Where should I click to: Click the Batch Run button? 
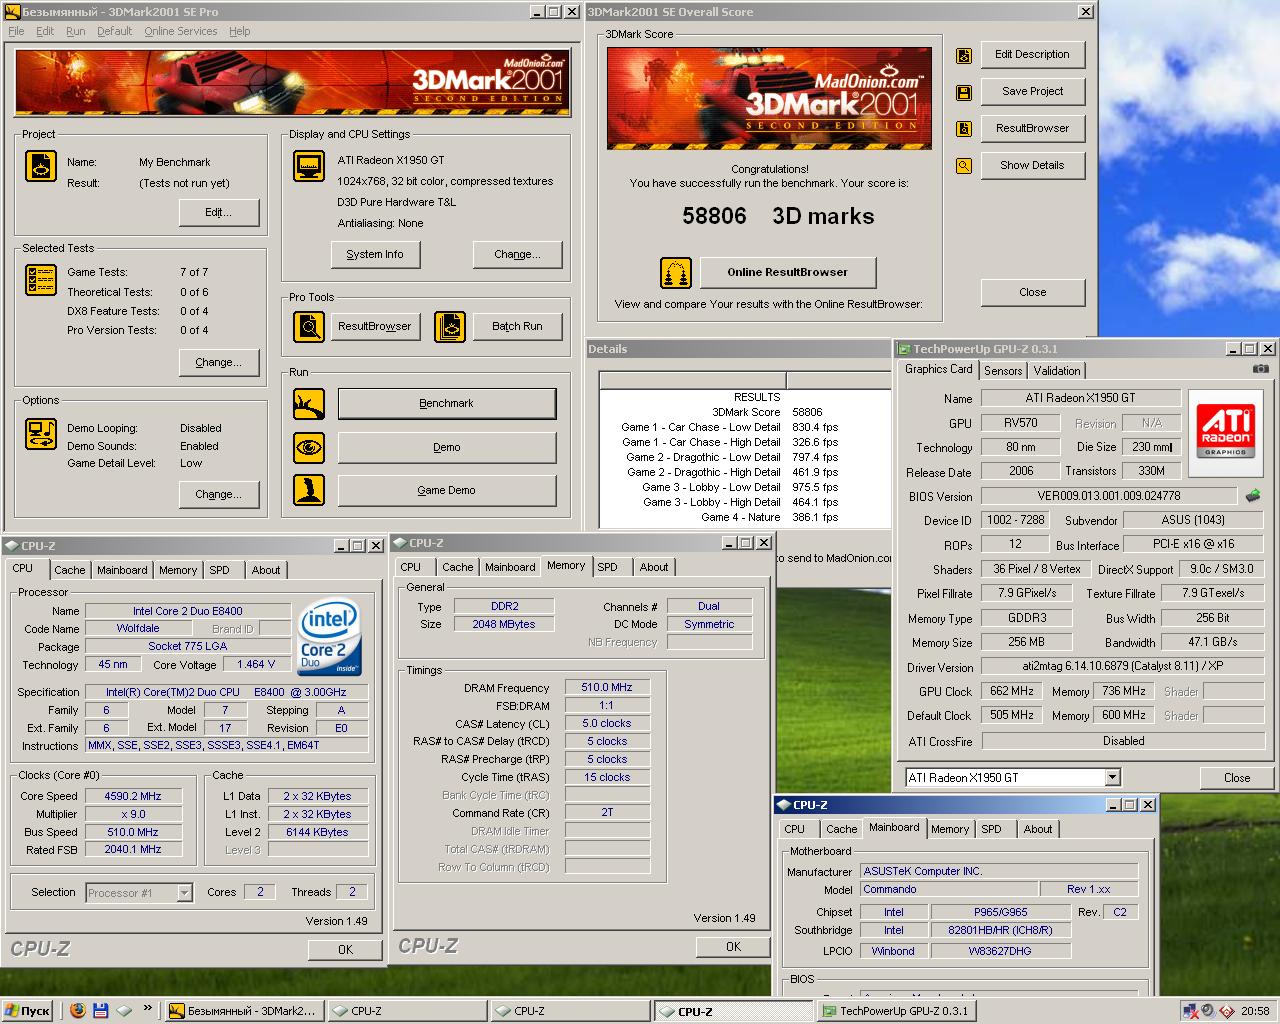pos(517,326)
